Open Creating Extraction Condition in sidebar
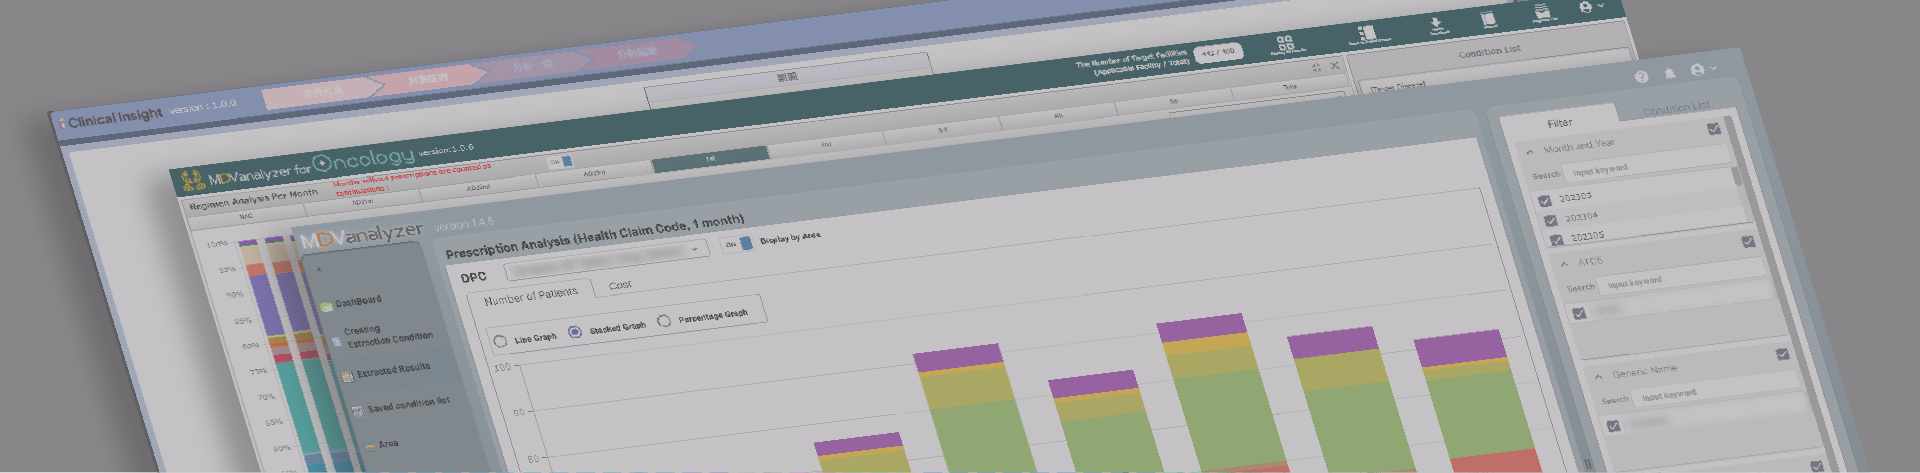The image size is (1920, 473). click(x=384, y=336)
